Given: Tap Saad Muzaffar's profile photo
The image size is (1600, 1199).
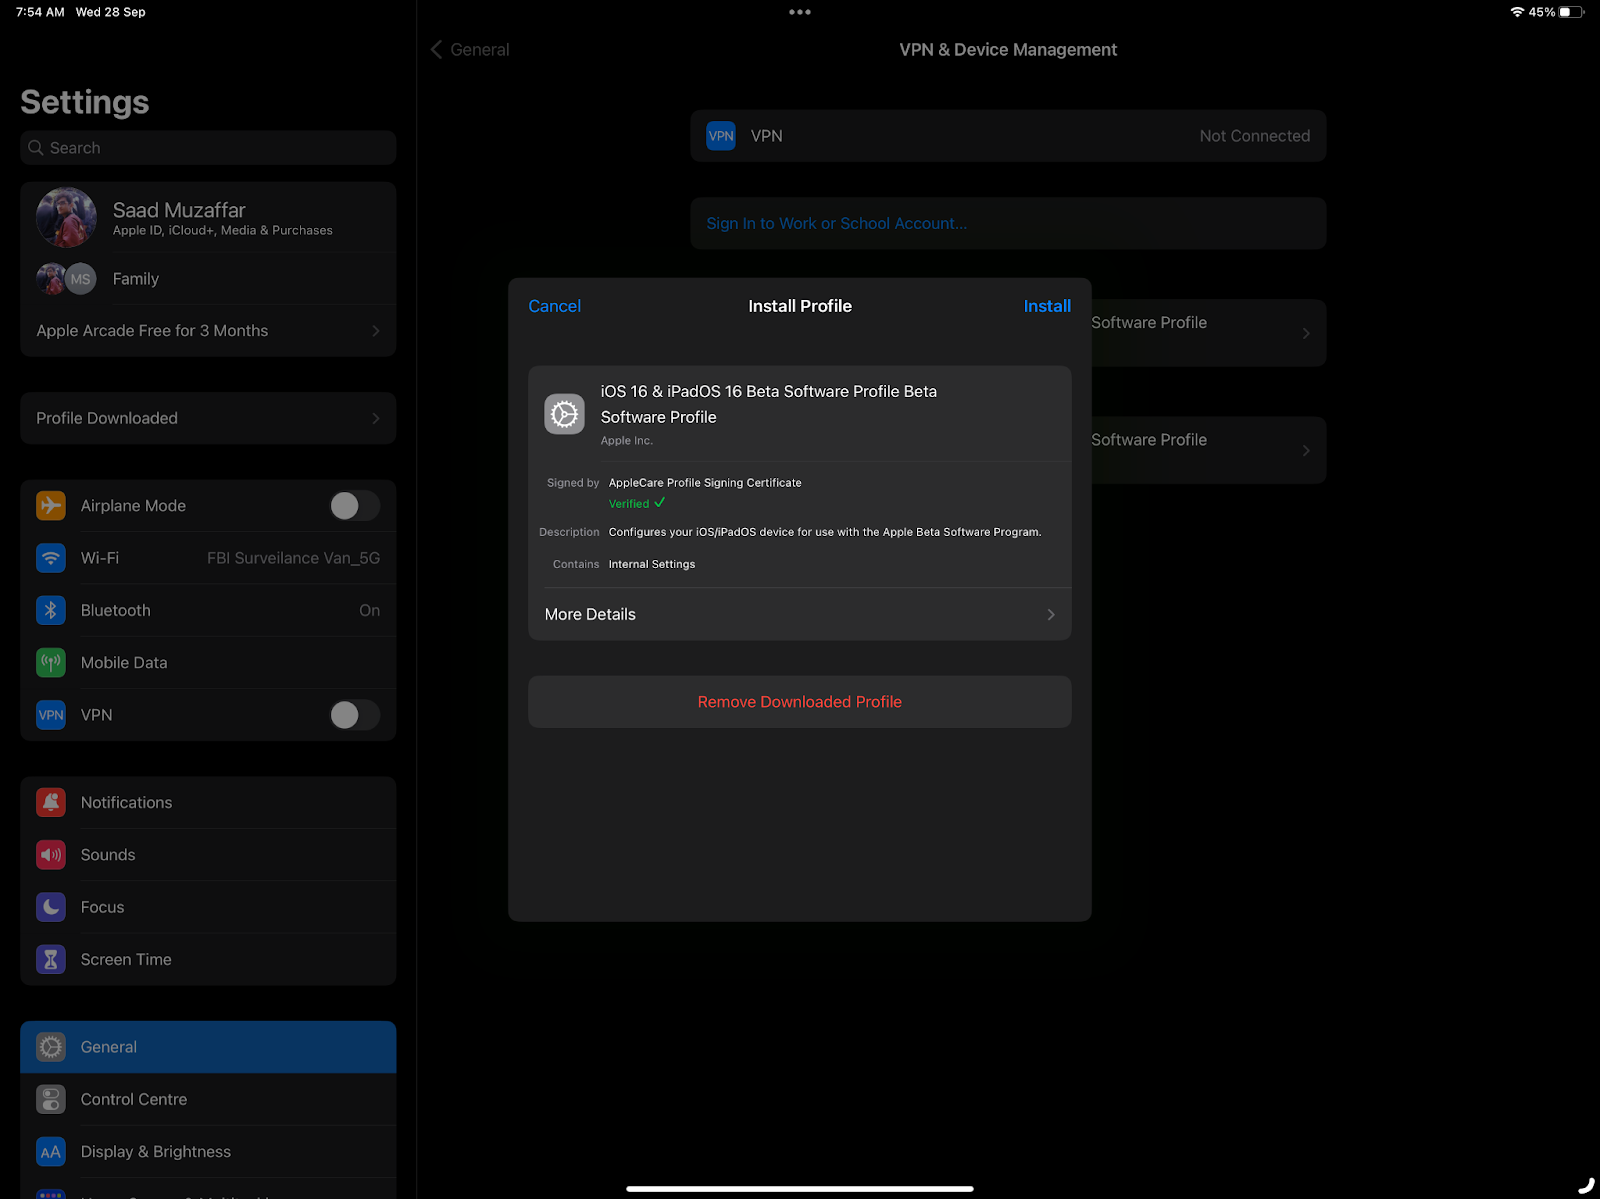Looking at the screenshot, I should (x=66, y=217).
